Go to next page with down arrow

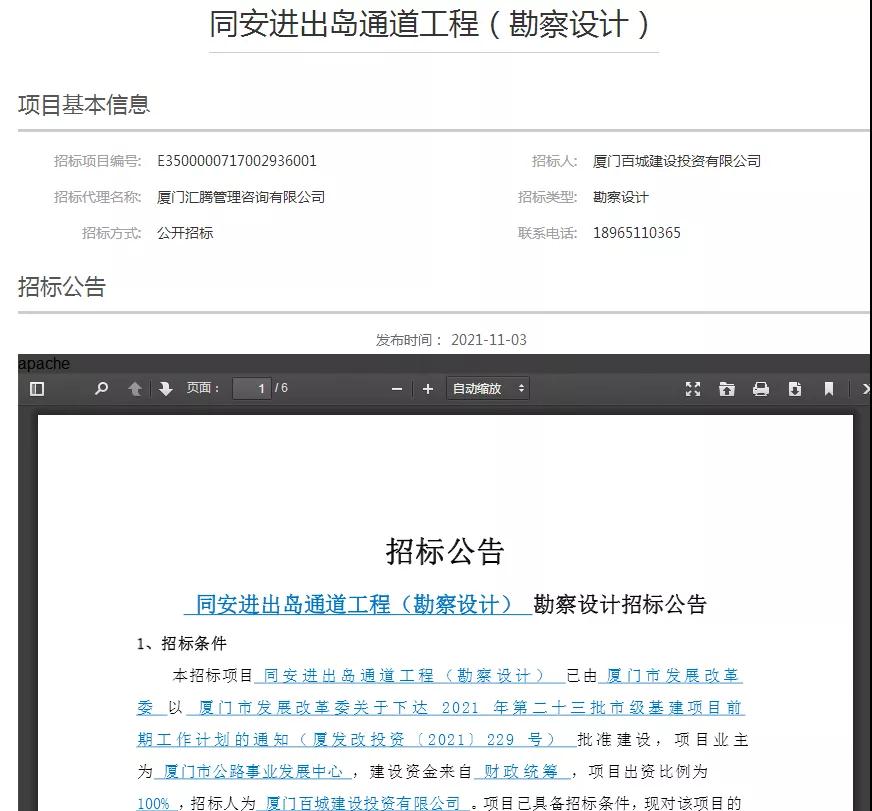165,389
